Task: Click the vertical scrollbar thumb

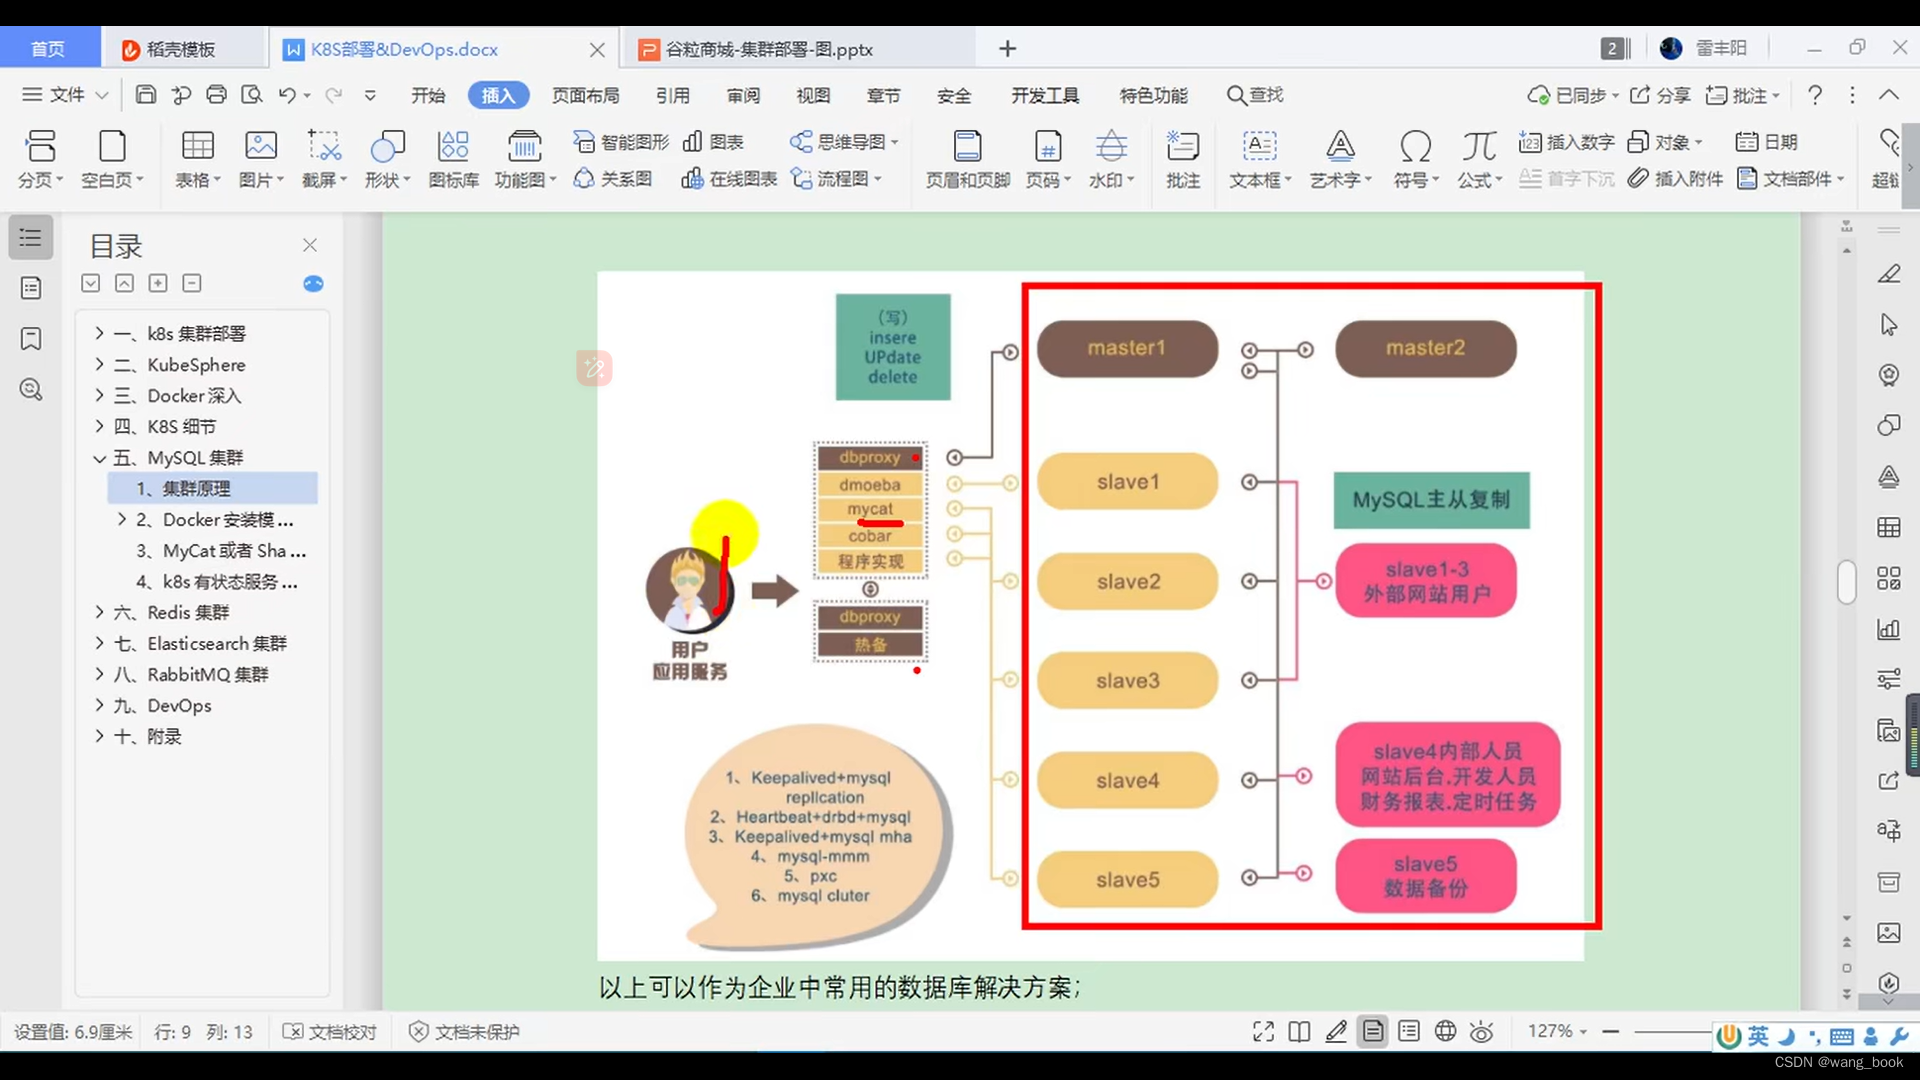Action: point(1846,582)
